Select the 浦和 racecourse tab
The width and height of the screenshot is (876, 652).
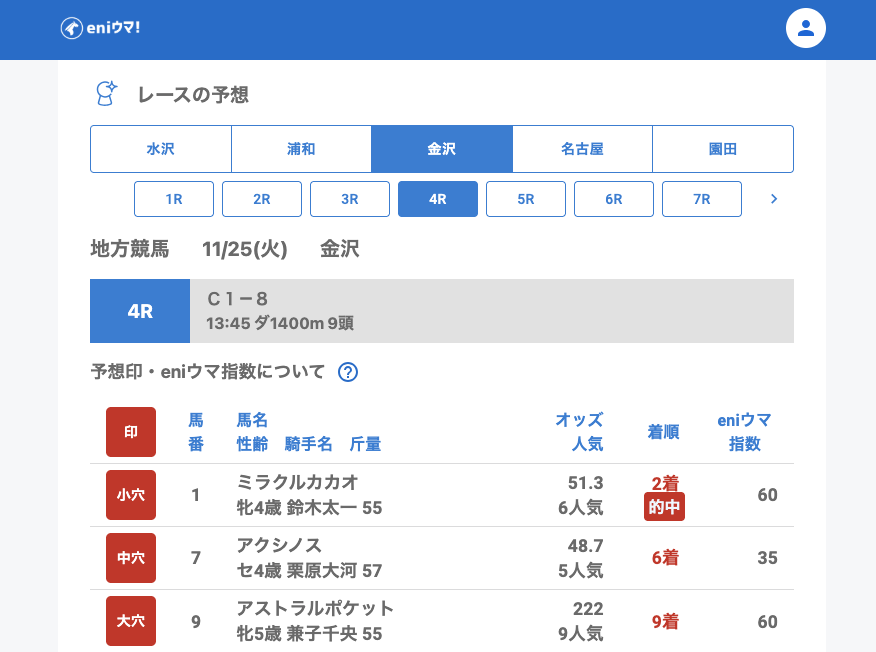[301, 149]
